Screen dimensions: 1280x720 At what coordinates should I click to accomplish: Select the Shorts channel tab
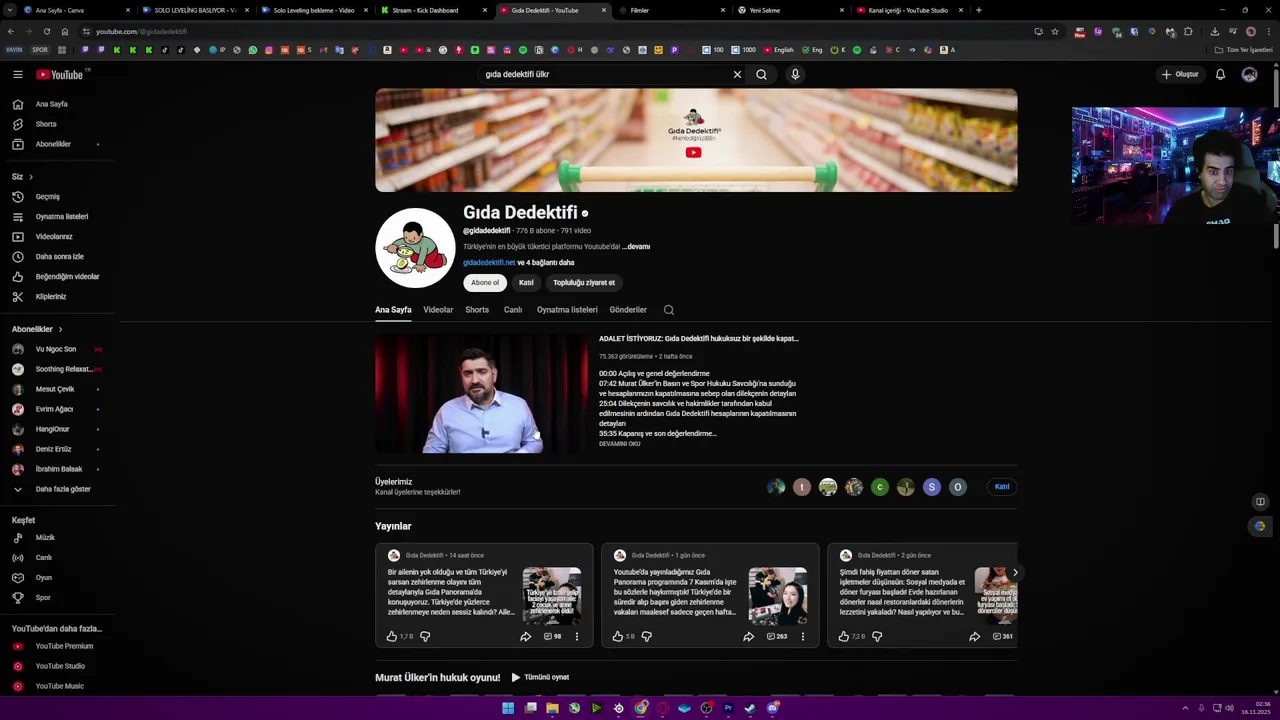tap(477, 310)
